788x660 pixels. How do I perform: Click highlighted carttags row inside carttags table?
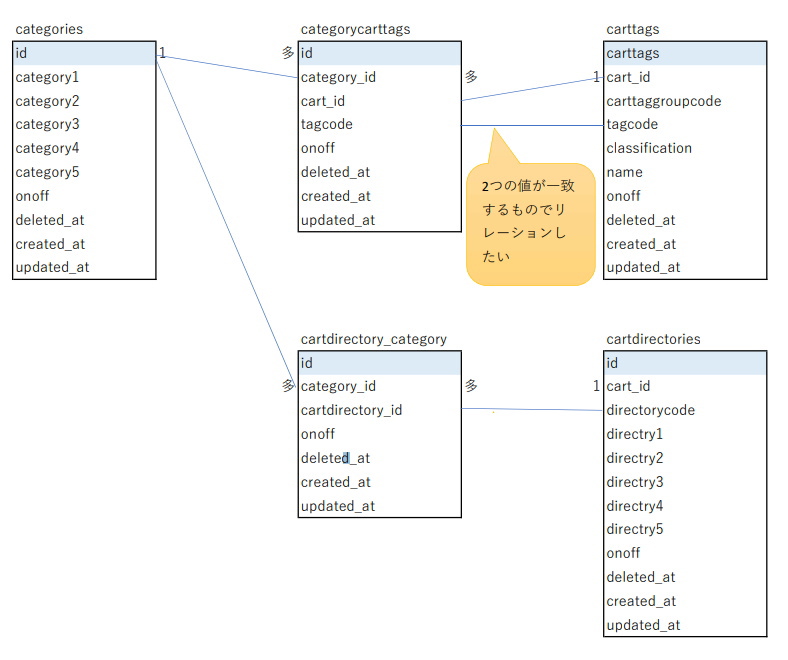(x=685, y=53)
